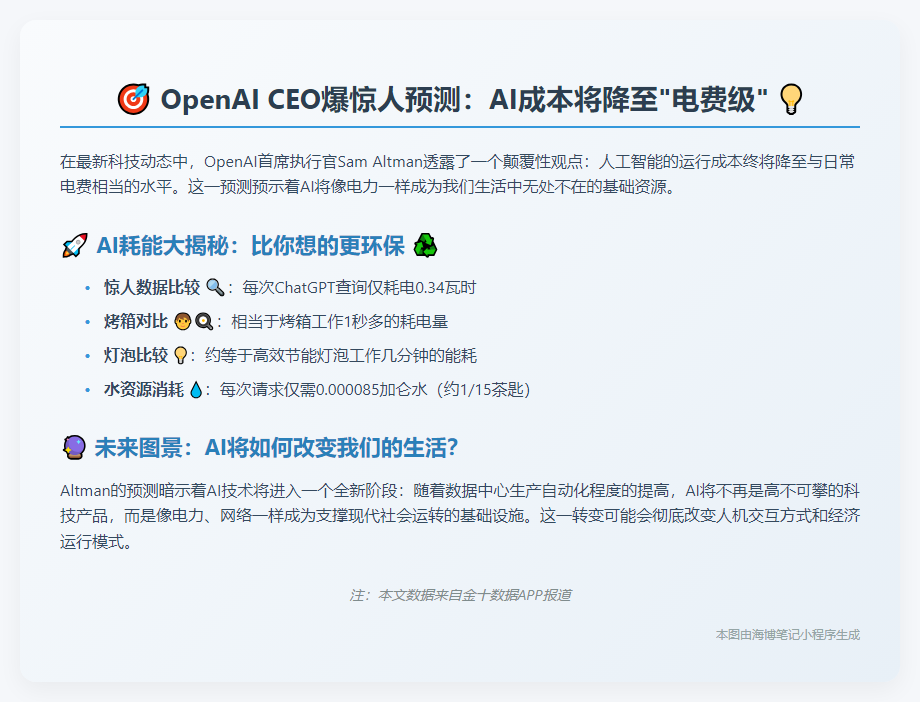This screenshot has width=920, height=702.
Task: Click the intro paragraph mentioning Sam Altman
Action: [x=458, y=174]
